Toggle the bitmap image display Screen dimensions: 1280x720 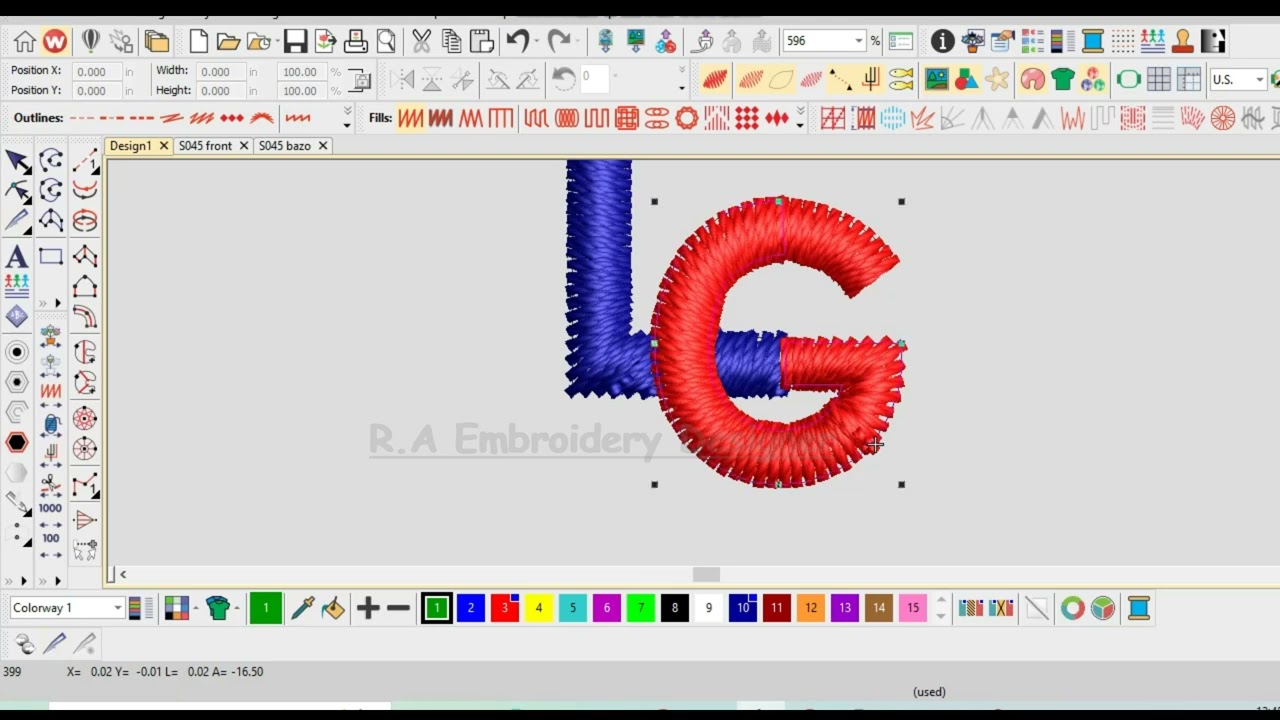(937, 79)
